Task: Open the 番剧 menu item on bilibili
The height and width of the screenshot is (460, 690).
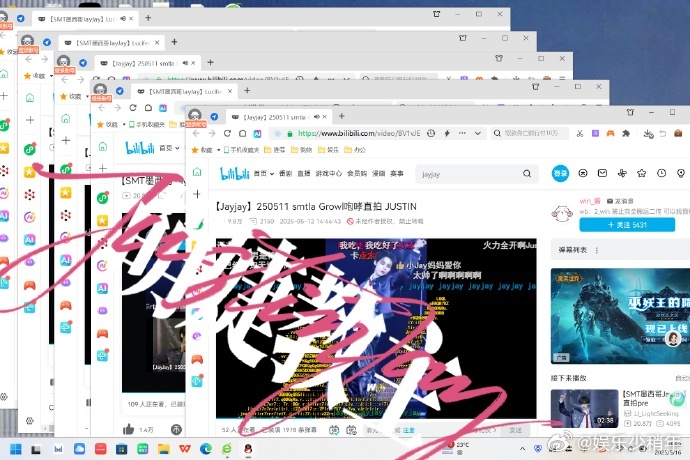Action: (286, 173)
